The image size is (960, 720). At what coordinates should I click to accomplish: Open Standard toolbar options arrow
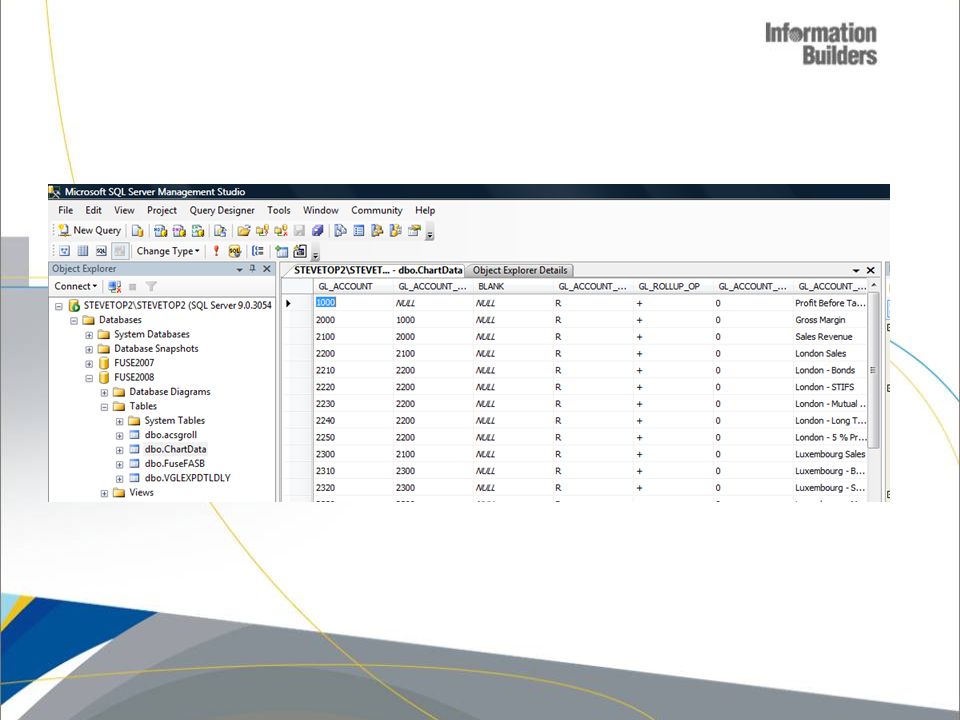pyautogui.click(x=430, y=233)
